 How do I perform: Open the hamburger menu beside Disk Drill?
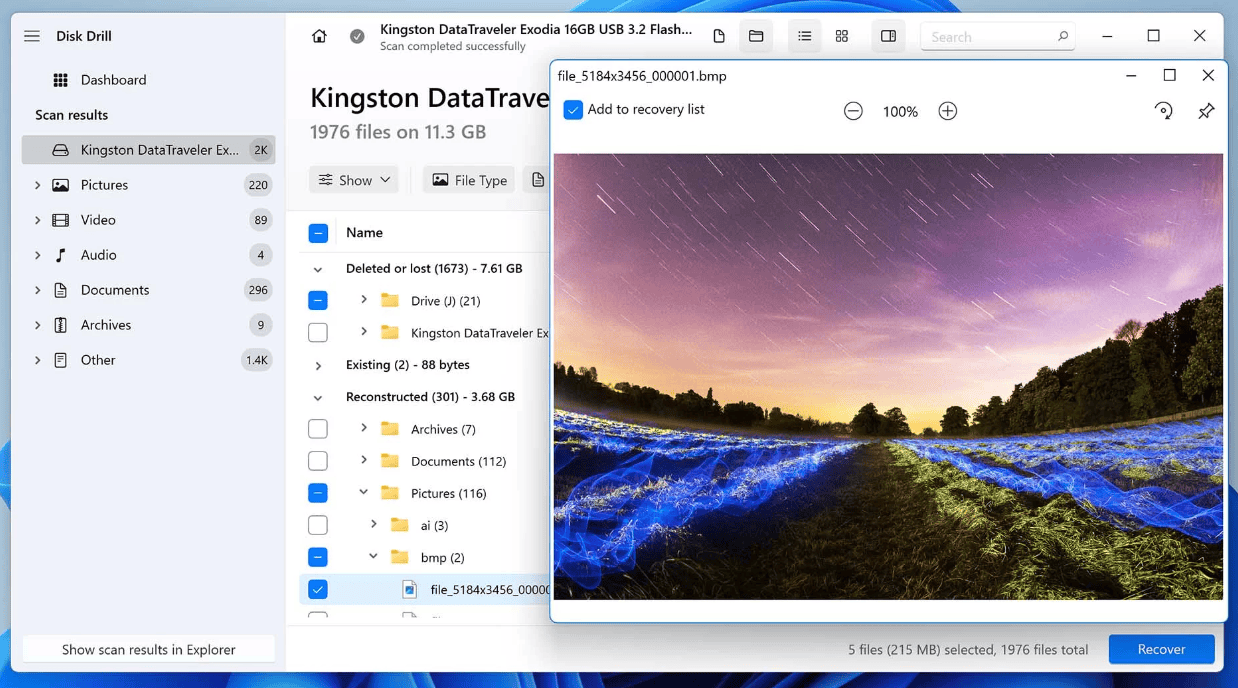pos(32,36)
